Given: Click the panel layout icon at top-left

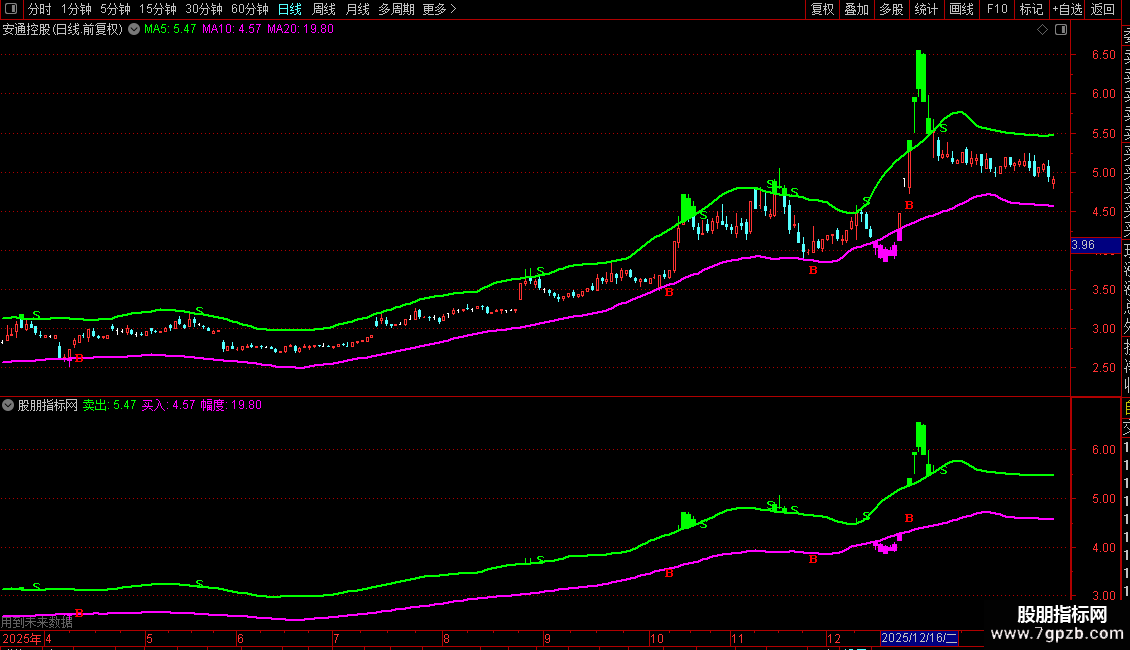Looking at the screenshot, I should click(x=11, y=9).
